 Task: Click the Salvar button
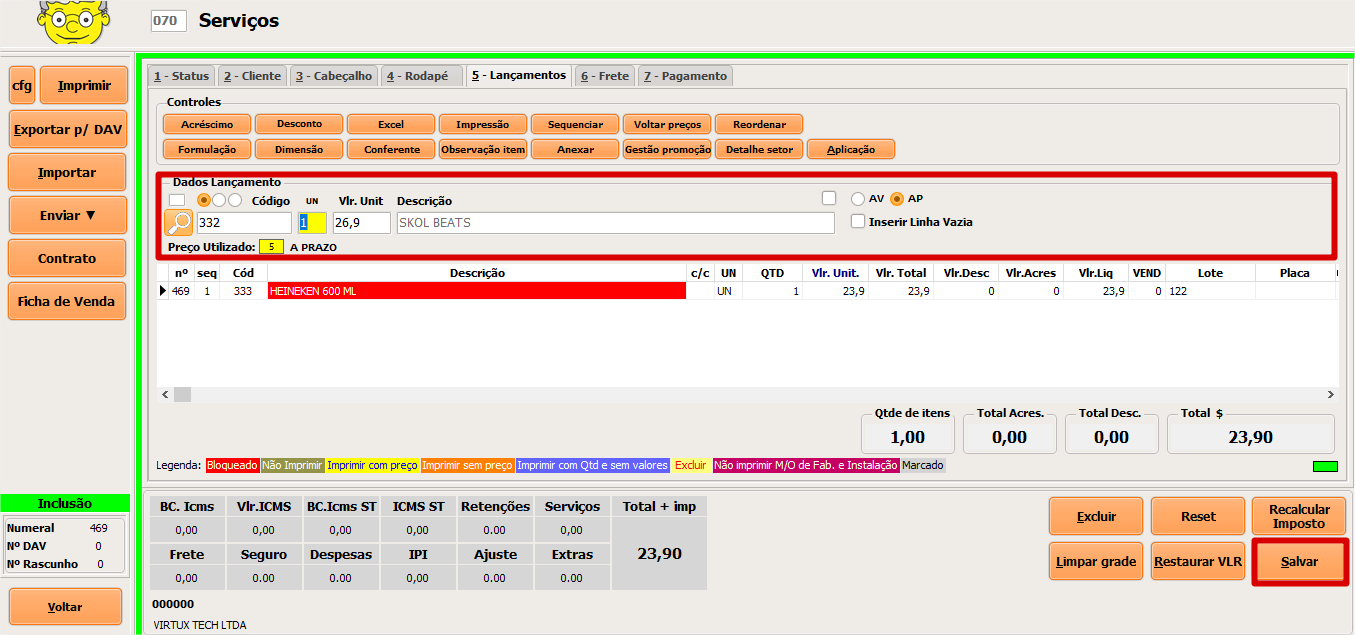pos(1299,562)
